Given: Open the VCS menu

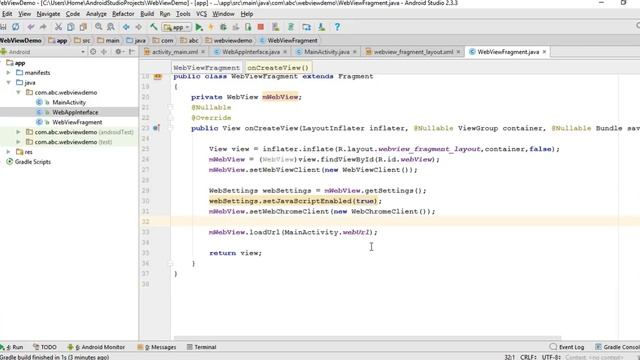Looking at the screenshot, I should [201, 14].
